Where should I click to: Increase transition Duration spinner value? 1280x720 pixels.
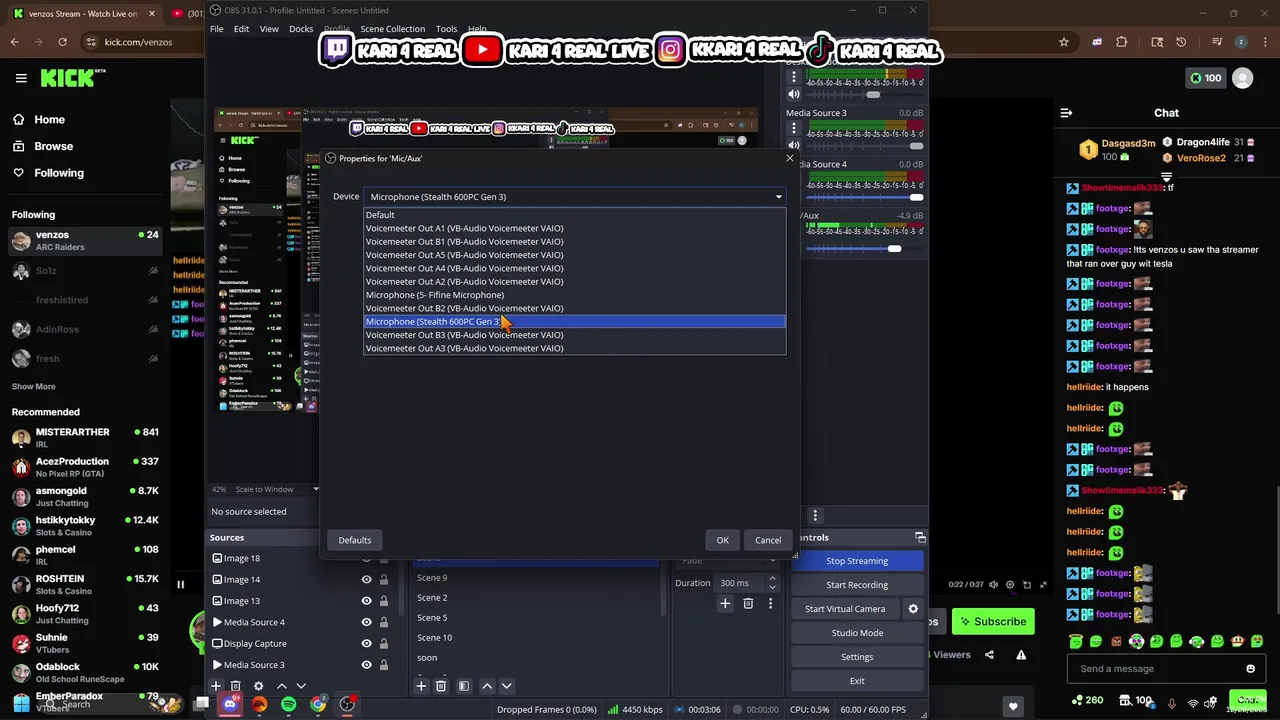coord(771,579)
